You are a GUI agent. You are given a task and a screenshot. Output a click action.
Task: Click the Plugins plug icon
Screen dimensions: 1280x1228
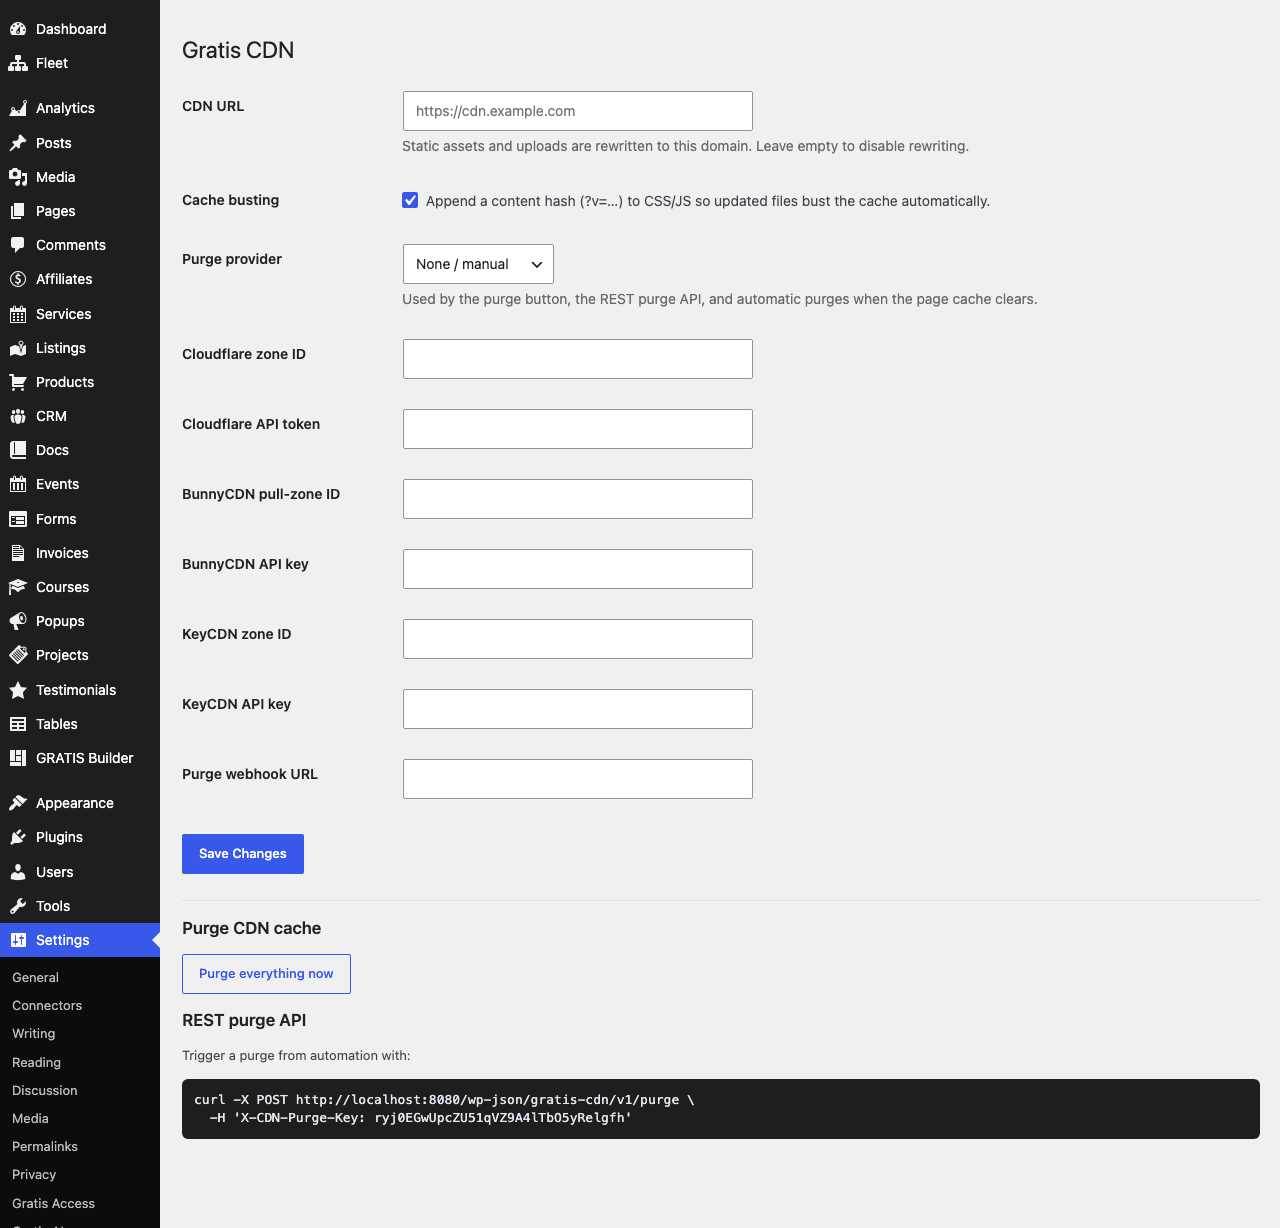[x=18, y=837]
